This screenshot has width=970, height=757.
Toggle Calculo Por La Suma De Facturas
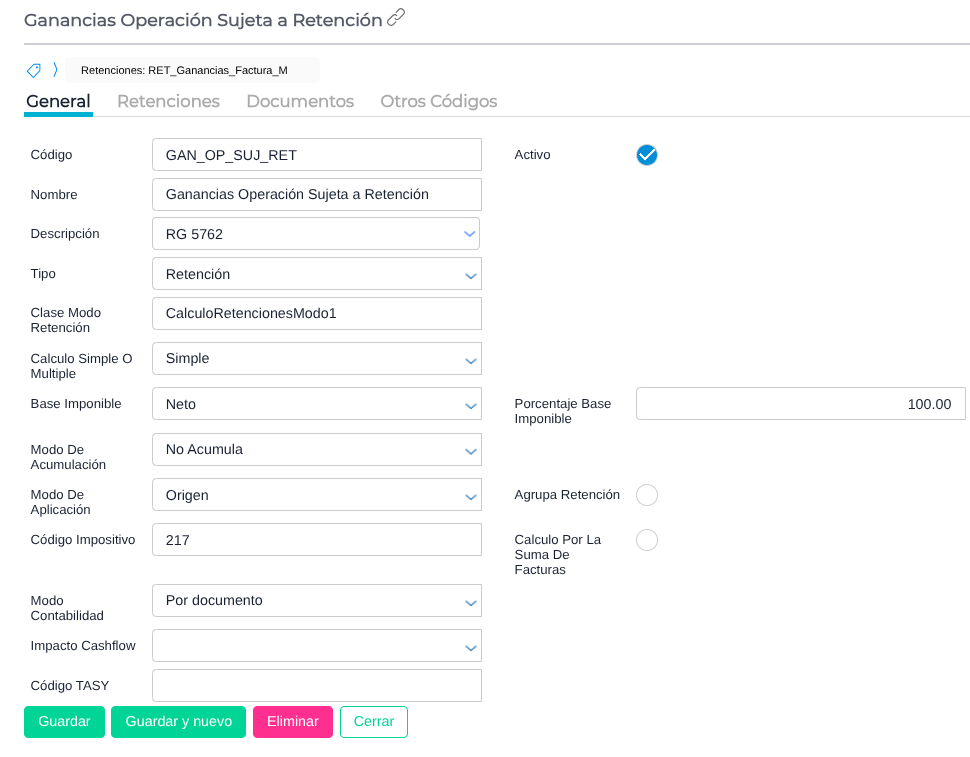coord(647,540)
